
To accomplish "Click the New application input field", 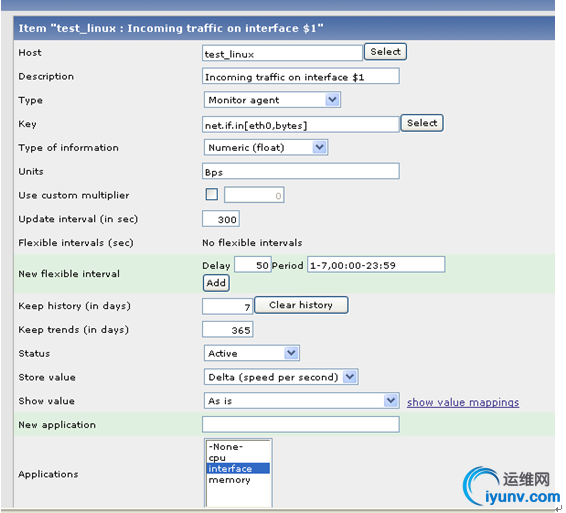I will [301, 424].
